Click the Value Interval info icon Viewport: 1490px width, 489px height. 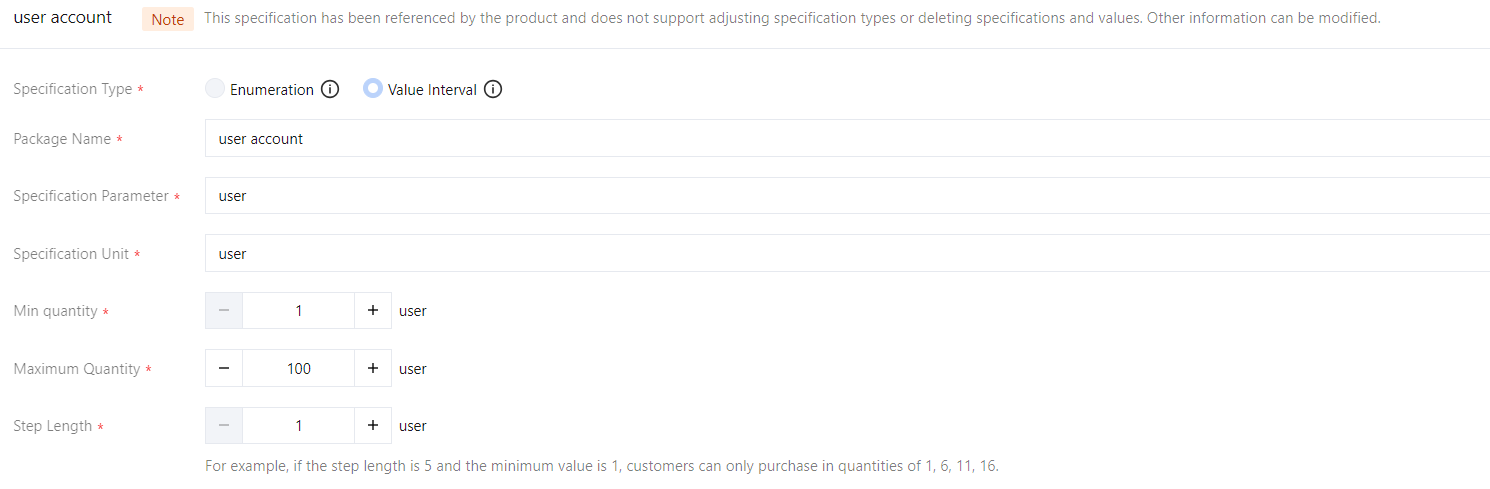493,89
